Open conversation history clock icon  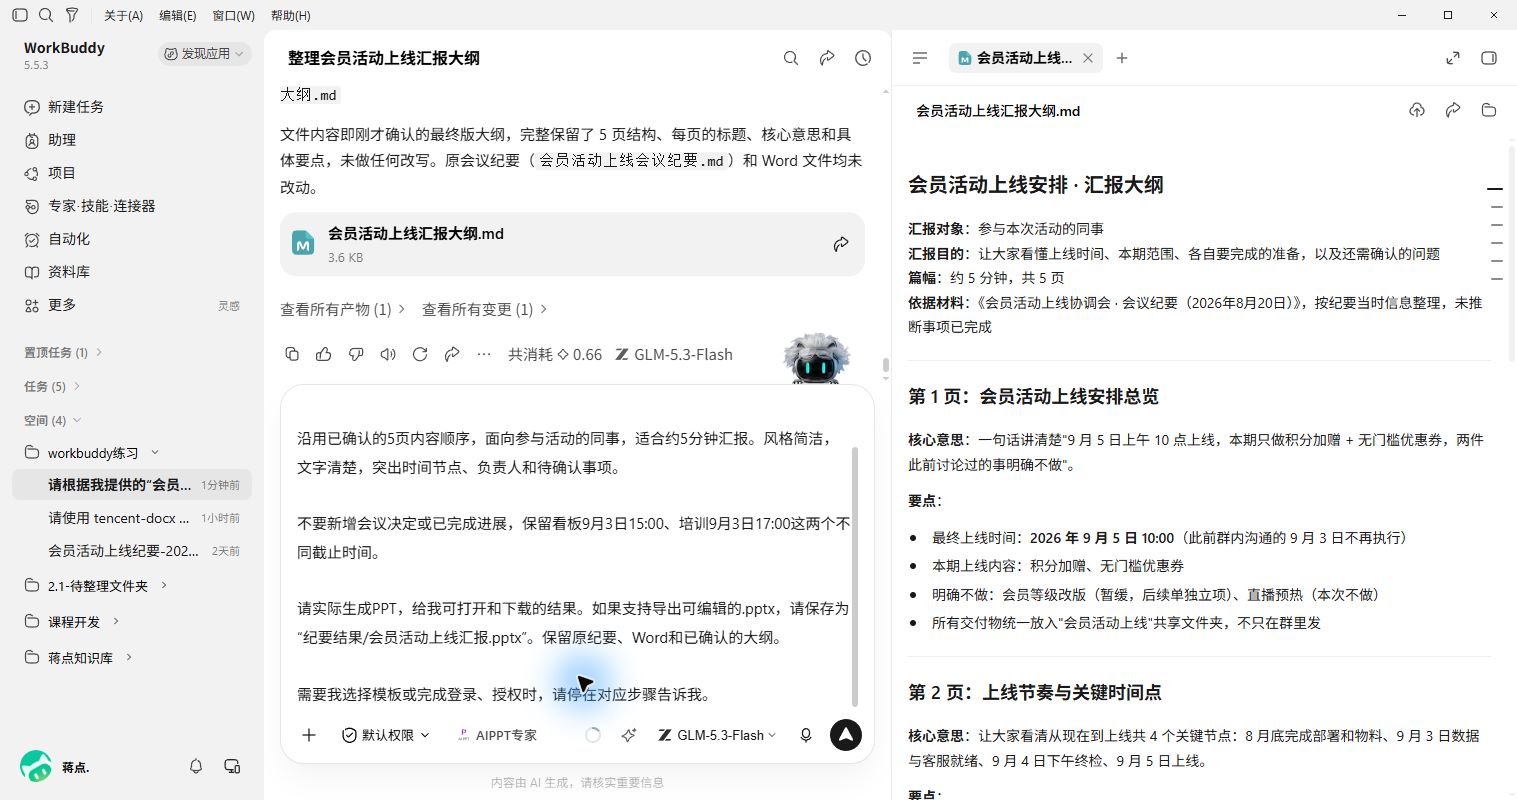point(863,58)
